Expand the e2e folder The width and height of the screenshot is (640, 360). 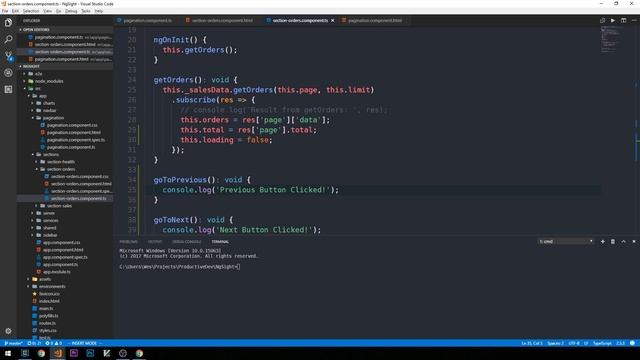point(38,74)
